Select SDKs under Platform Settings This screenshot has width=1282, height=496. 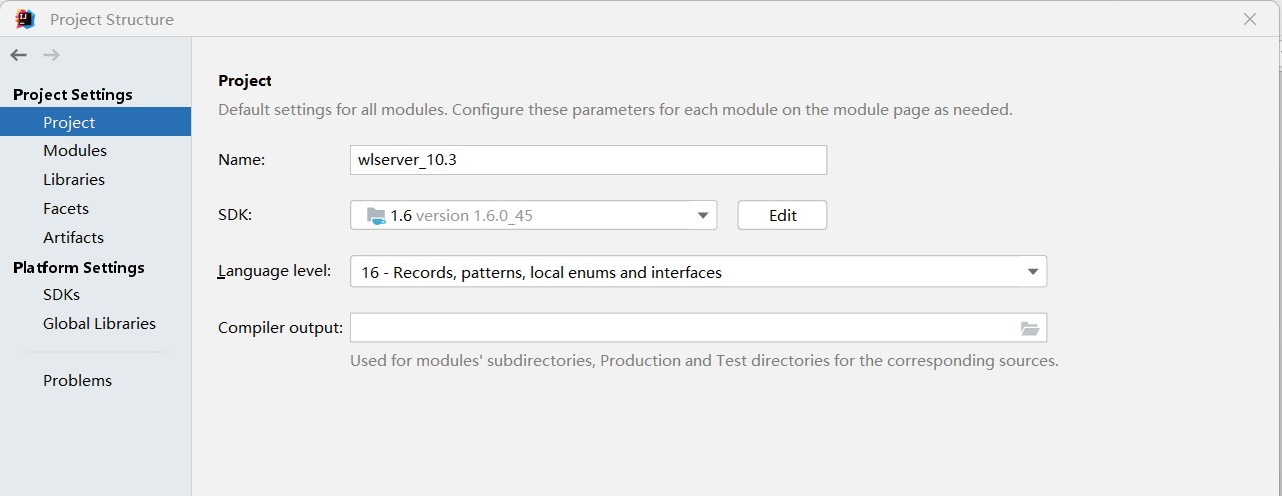tap(61, 294)
